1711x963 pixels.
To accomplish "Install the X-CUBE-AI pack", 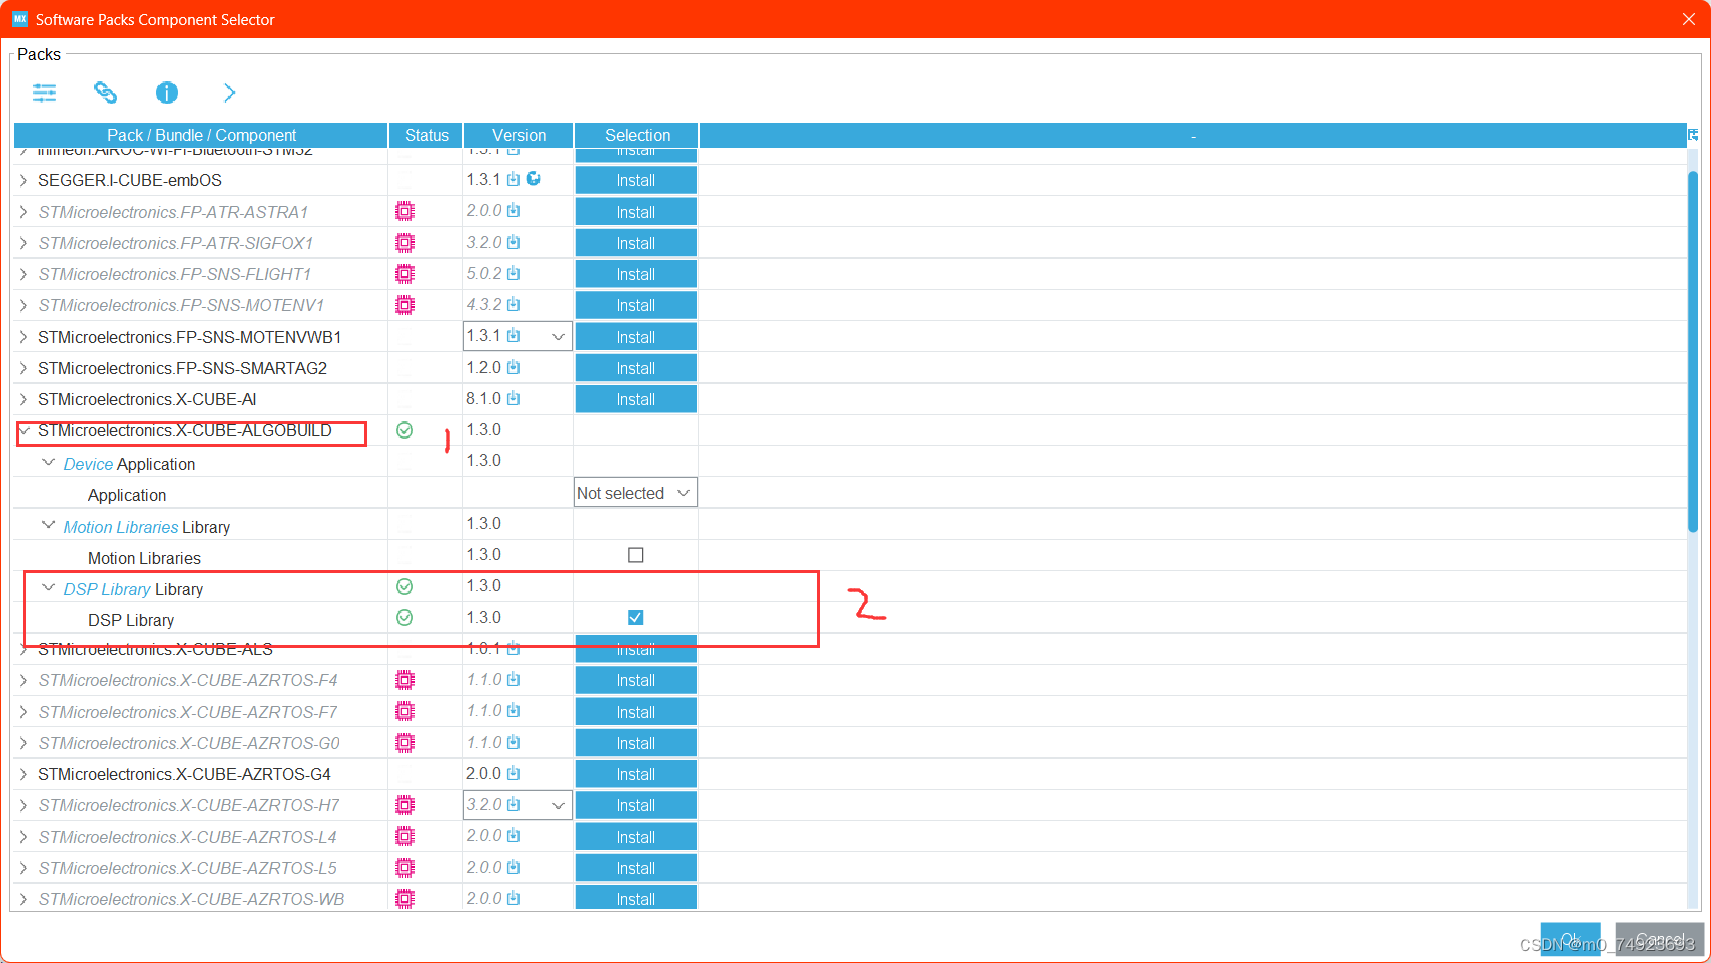I will [636, 399].
